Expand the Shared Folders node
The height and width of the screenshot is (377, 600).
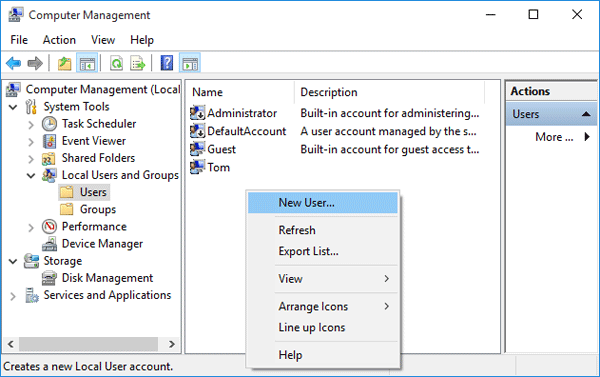pyautogui.click(x=31, y=159)
